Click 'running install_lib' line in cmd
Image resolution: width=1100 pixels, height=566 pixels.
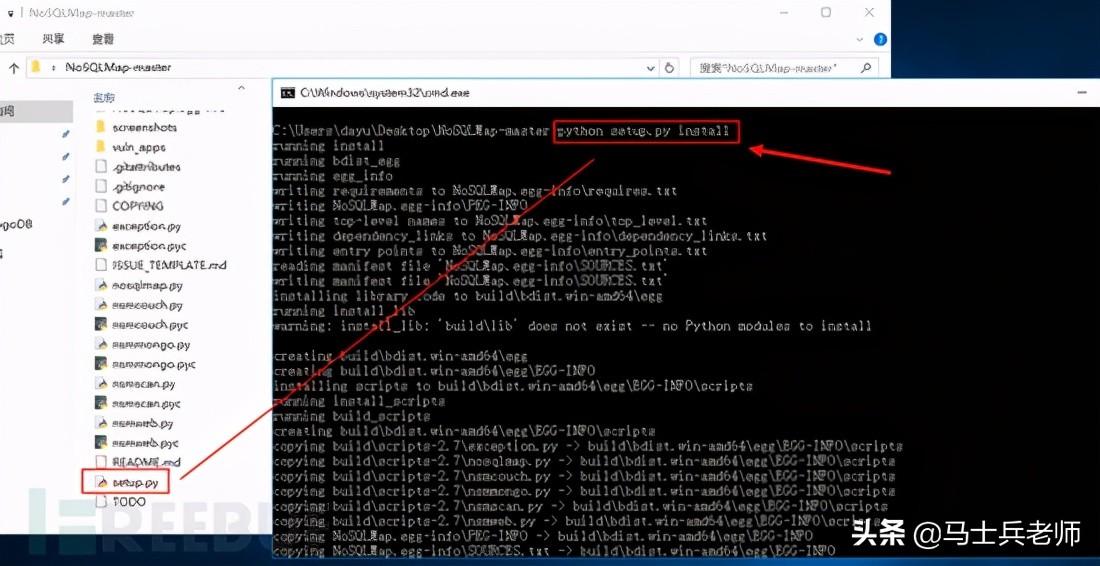point(344,311)
